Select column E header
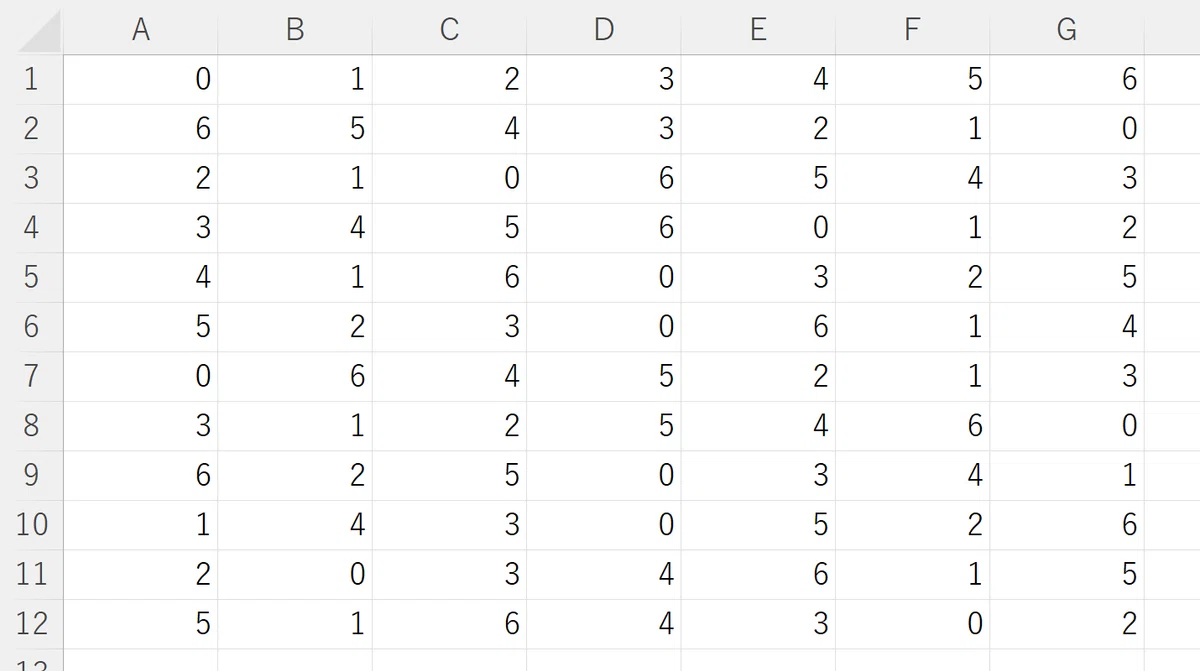Image resolution: width=1200 pixels, height=671 pixels. (758, 28)
